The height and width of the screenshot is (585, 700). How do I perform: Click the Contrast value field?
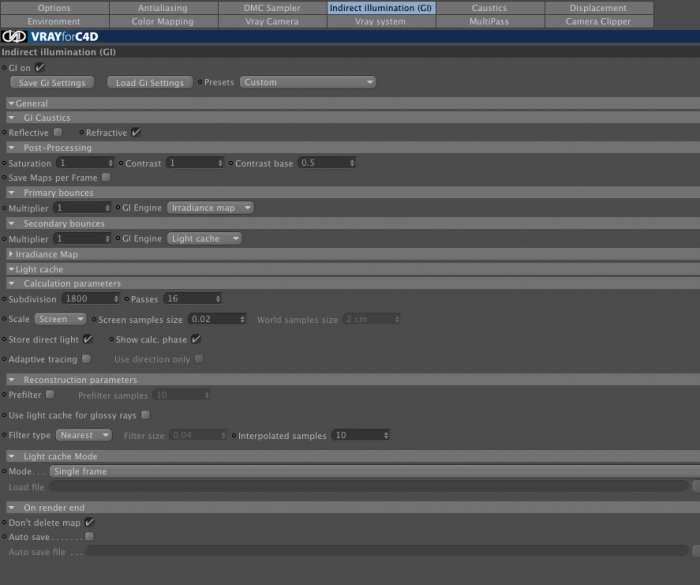(195, 163)
